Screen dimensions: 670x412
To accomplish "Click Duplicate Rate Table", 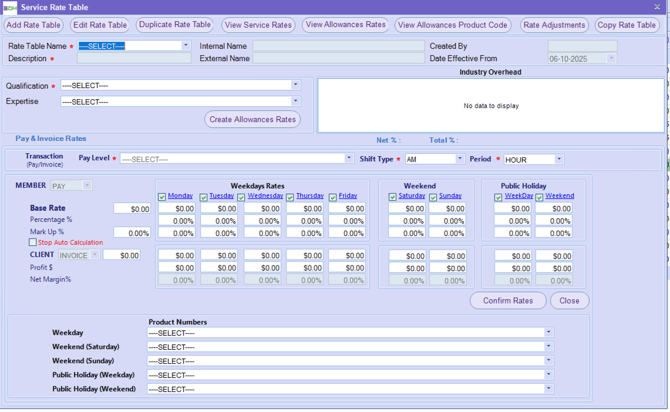I will 175,25.
